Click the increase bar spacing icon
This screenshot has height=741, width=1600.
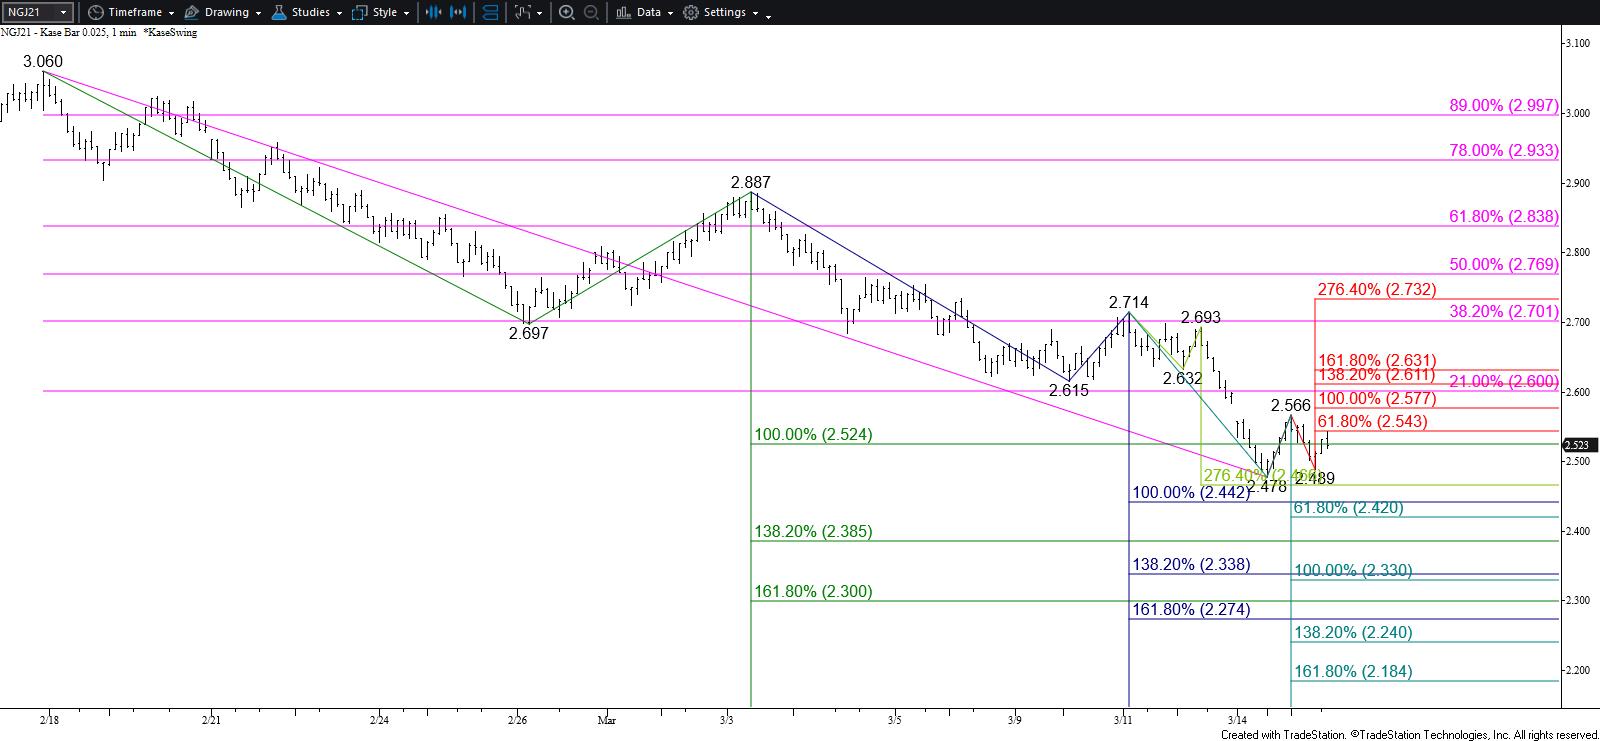(x=458, y=13)
